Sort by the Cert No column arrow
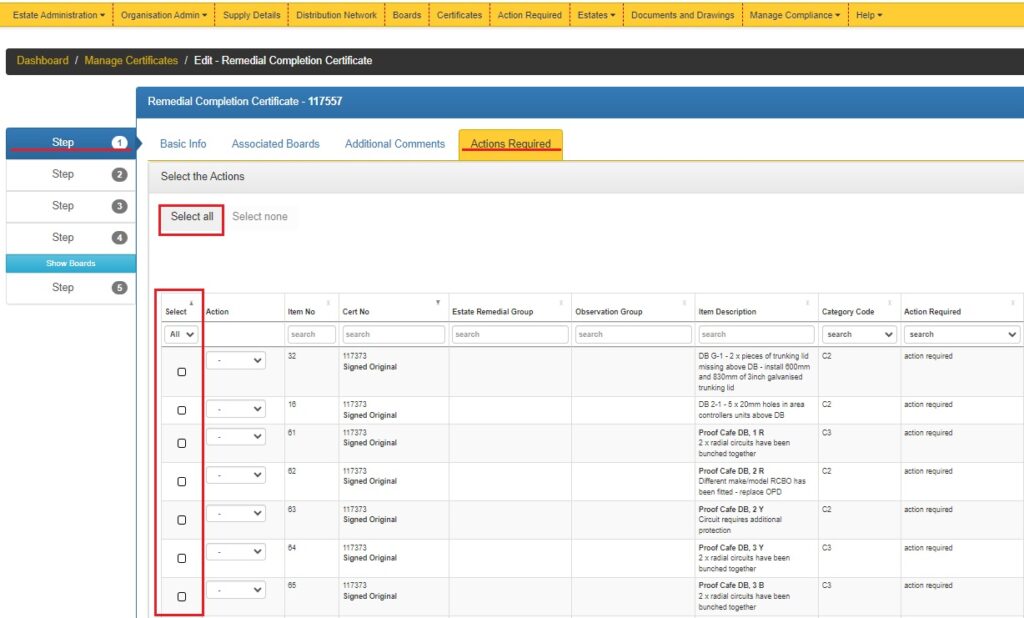Image resolution: width=1024 pixels, height=618 pixels. point(437,303)
